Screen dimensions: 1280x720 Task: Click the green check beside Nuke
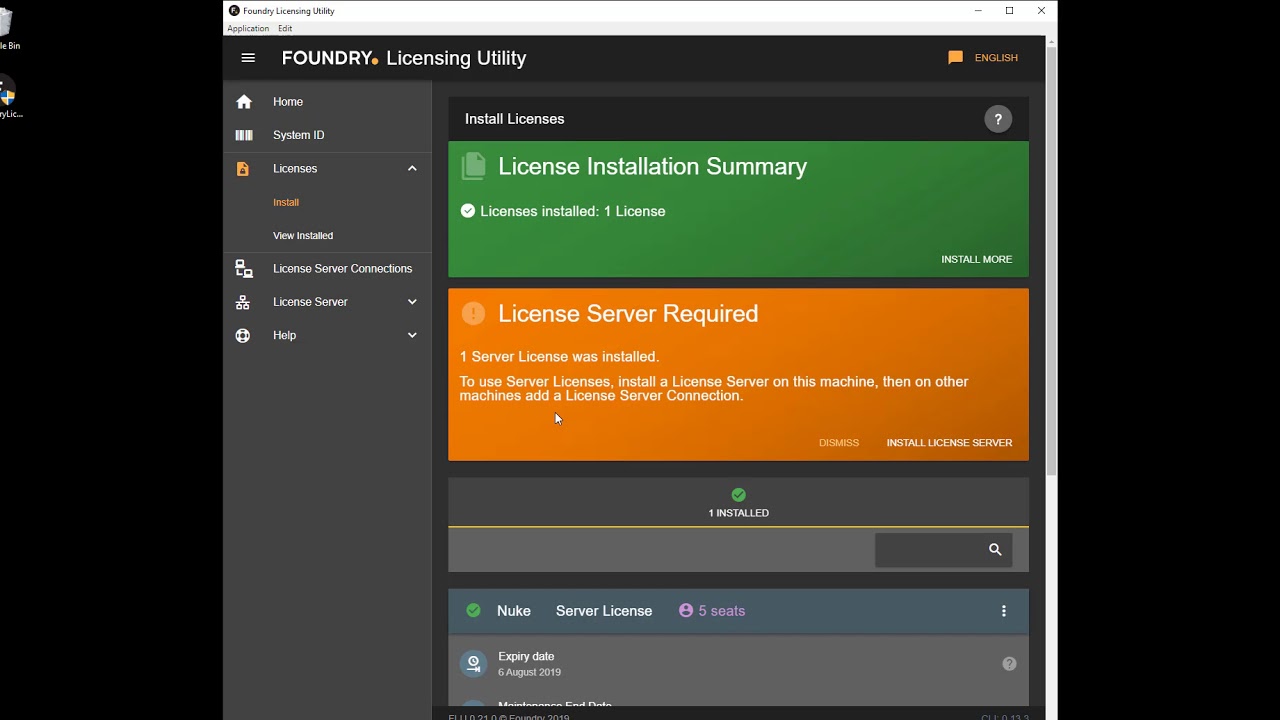tap(473, 610)
